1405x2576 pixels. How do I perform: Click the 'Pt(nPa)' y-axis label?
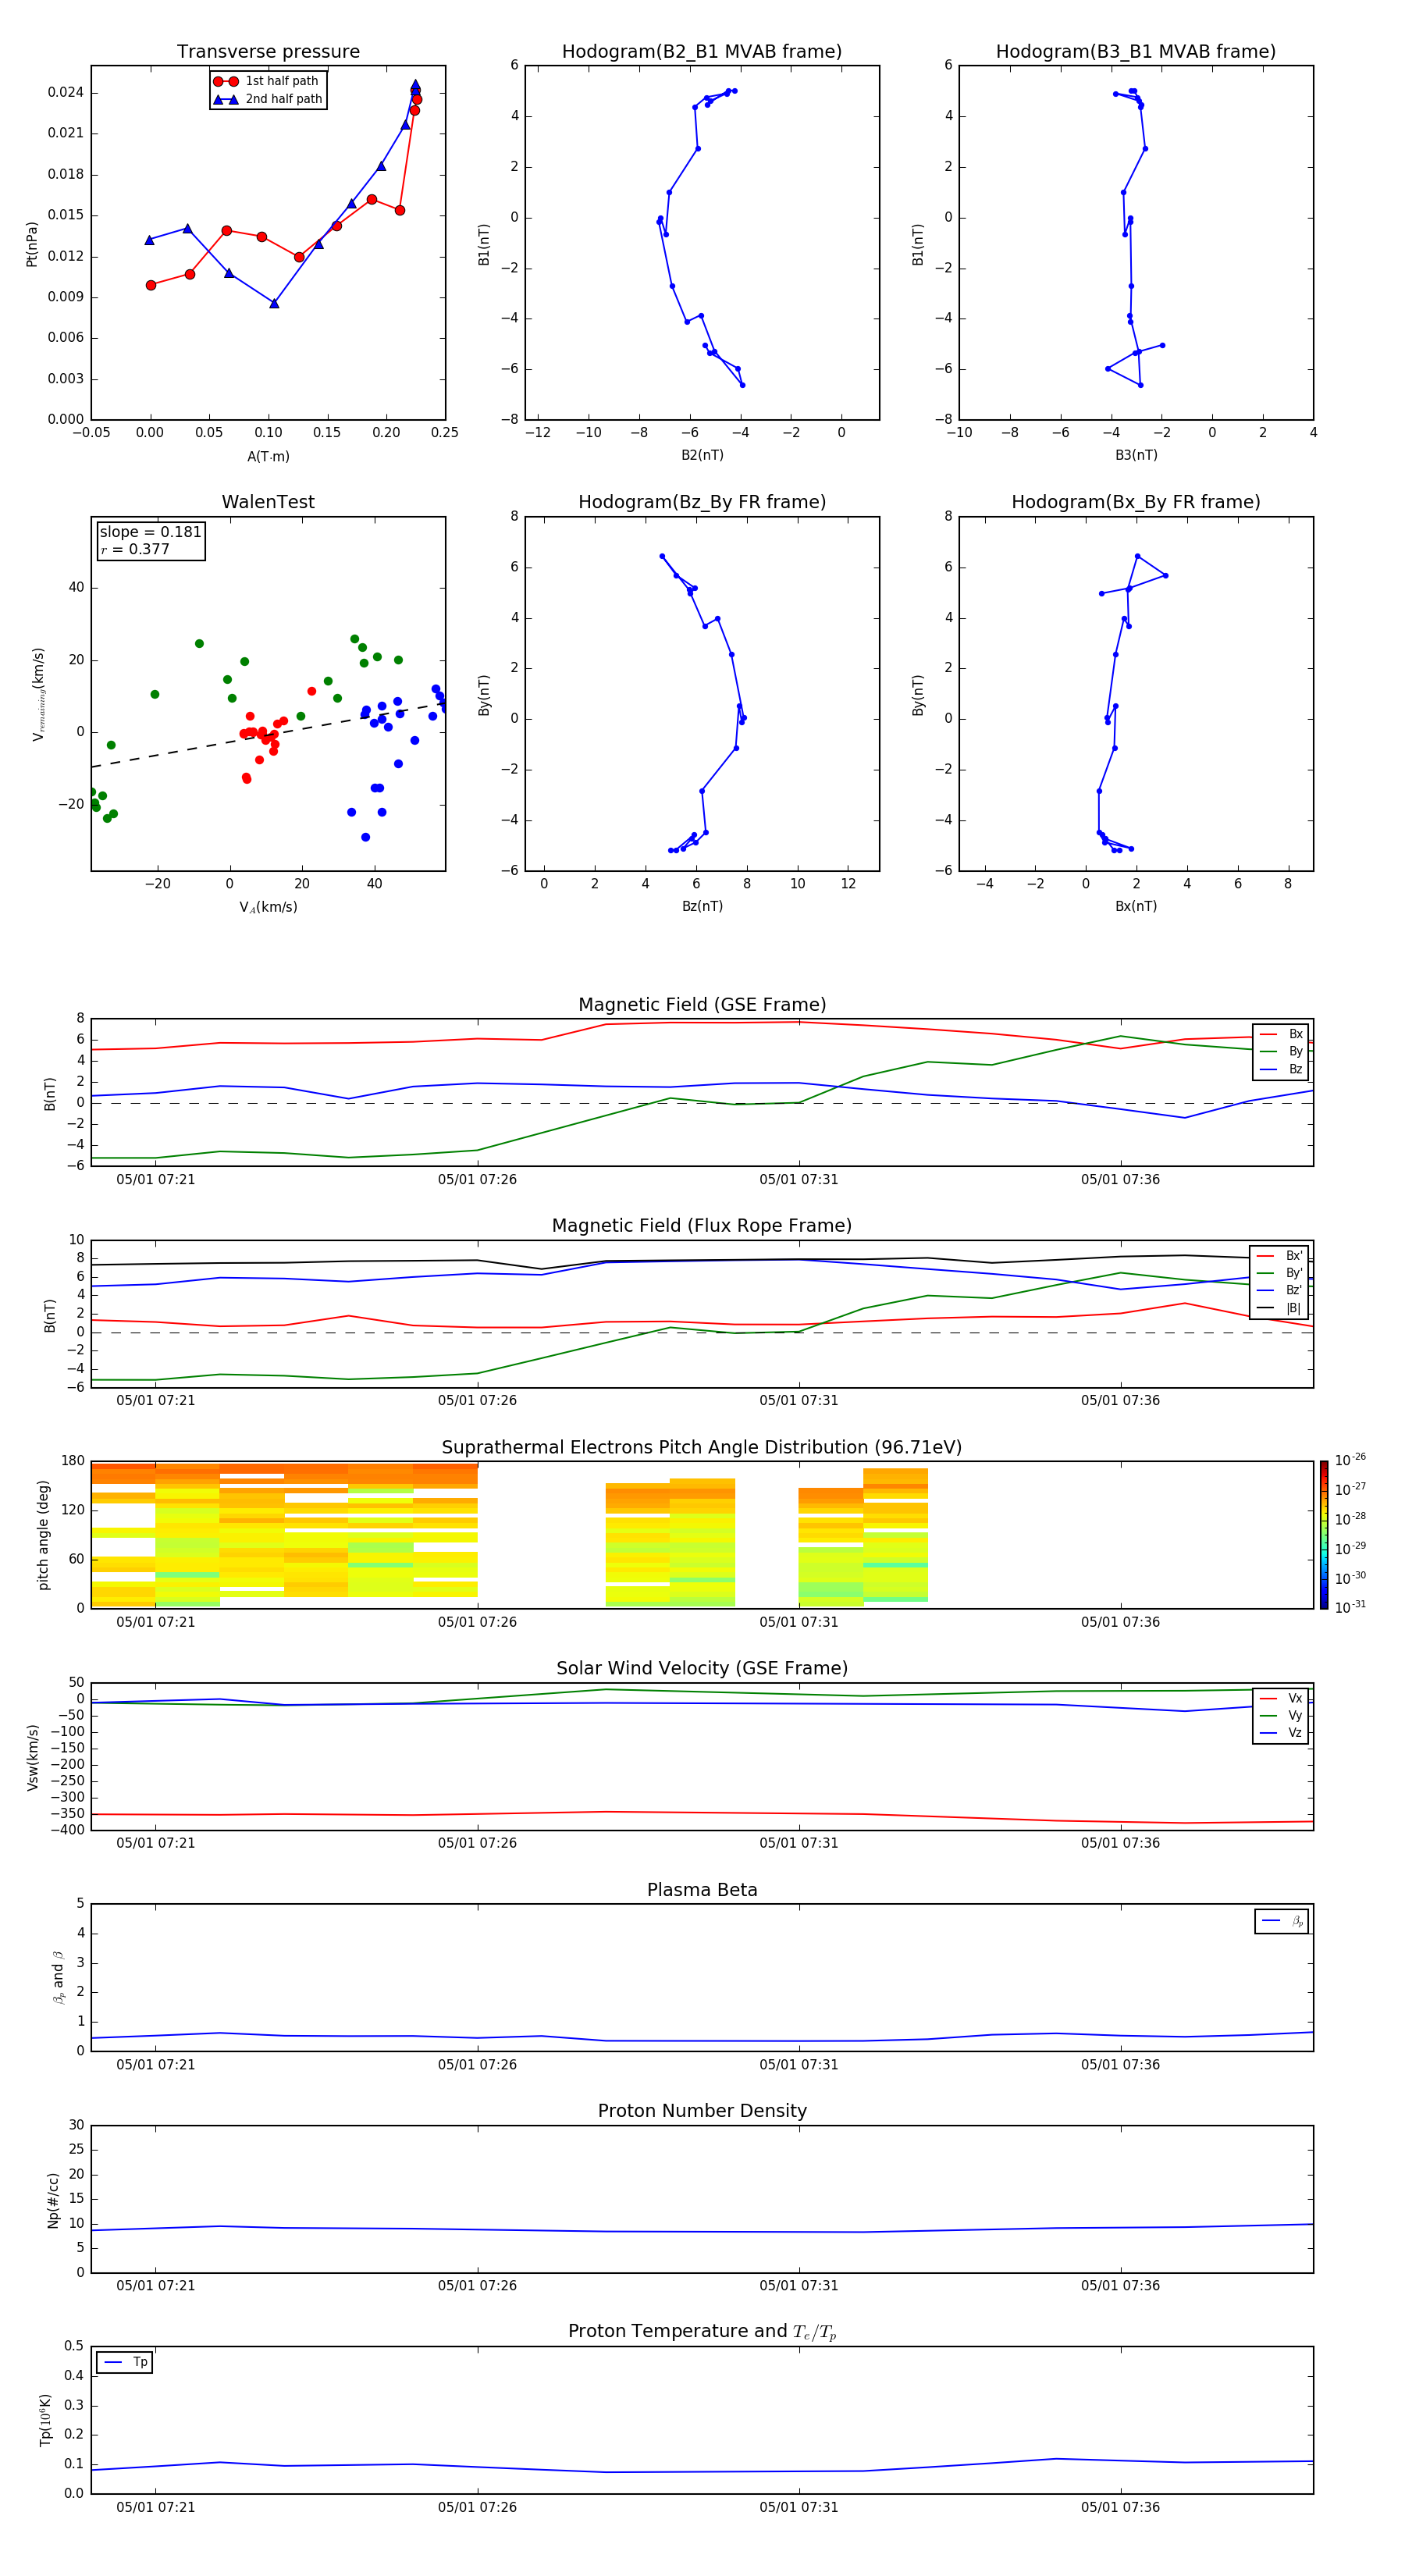31,243
